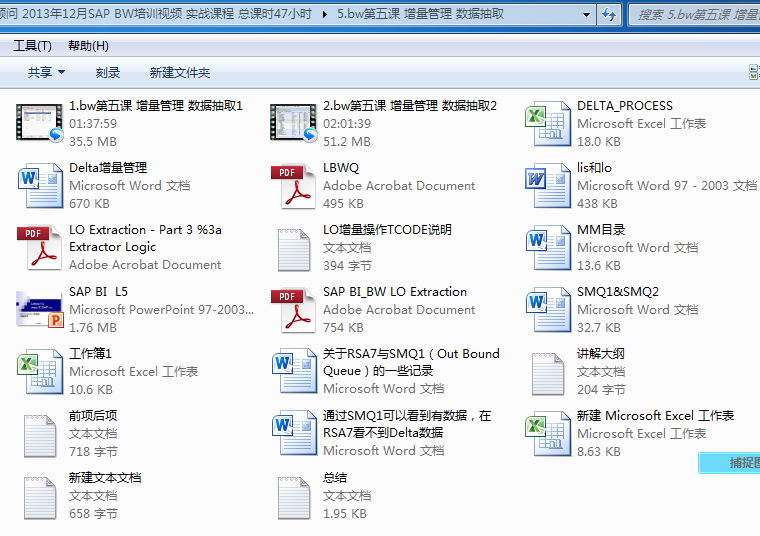
Task: Click 通过SMQ1可以看到有数据 Word document icon
Action: [294, 433]
